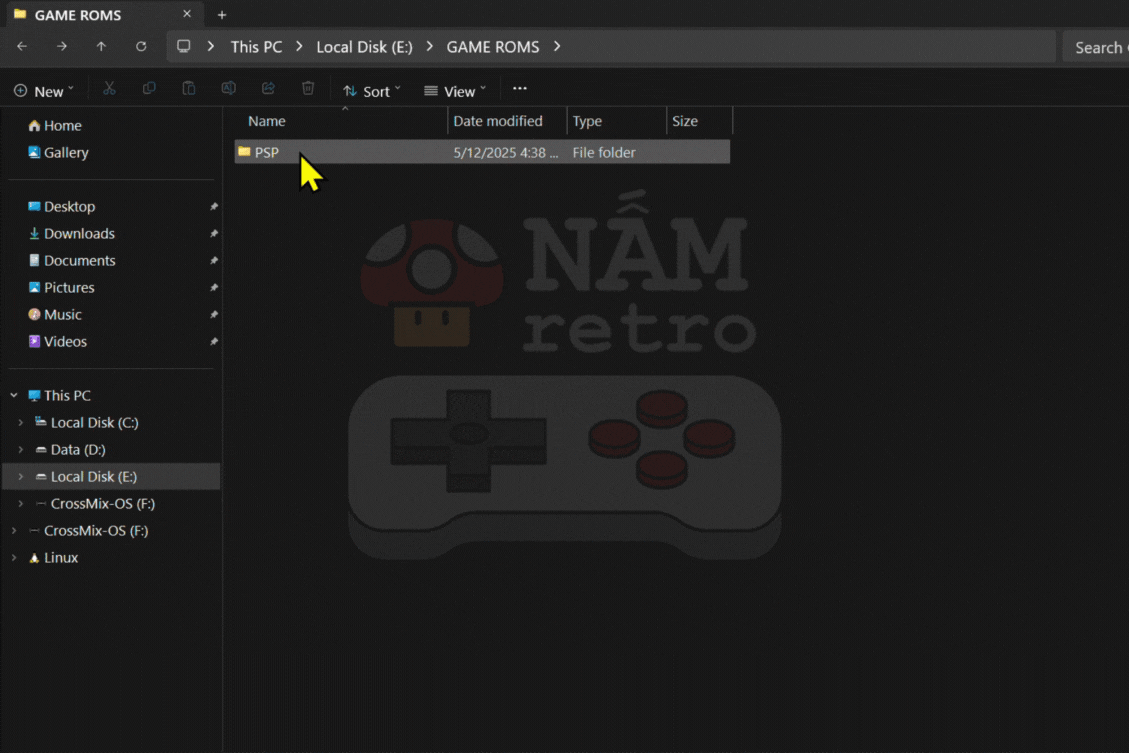Open the View dropdown
This screenshot has height=753, width=1129.
tap(455, 91)
